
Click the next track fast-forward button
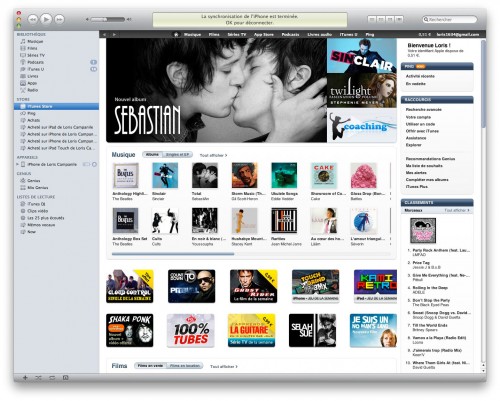pyautogui.click(x=59, y=20)
